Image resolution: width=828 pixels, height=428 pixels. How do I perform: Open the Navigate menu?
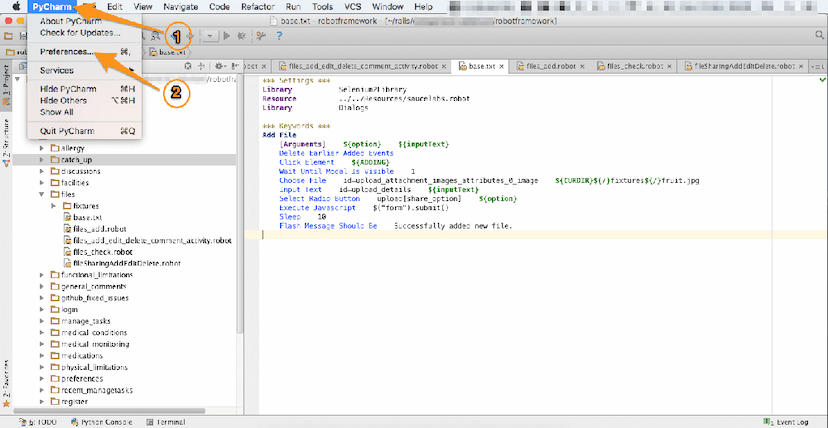point(181,7)
